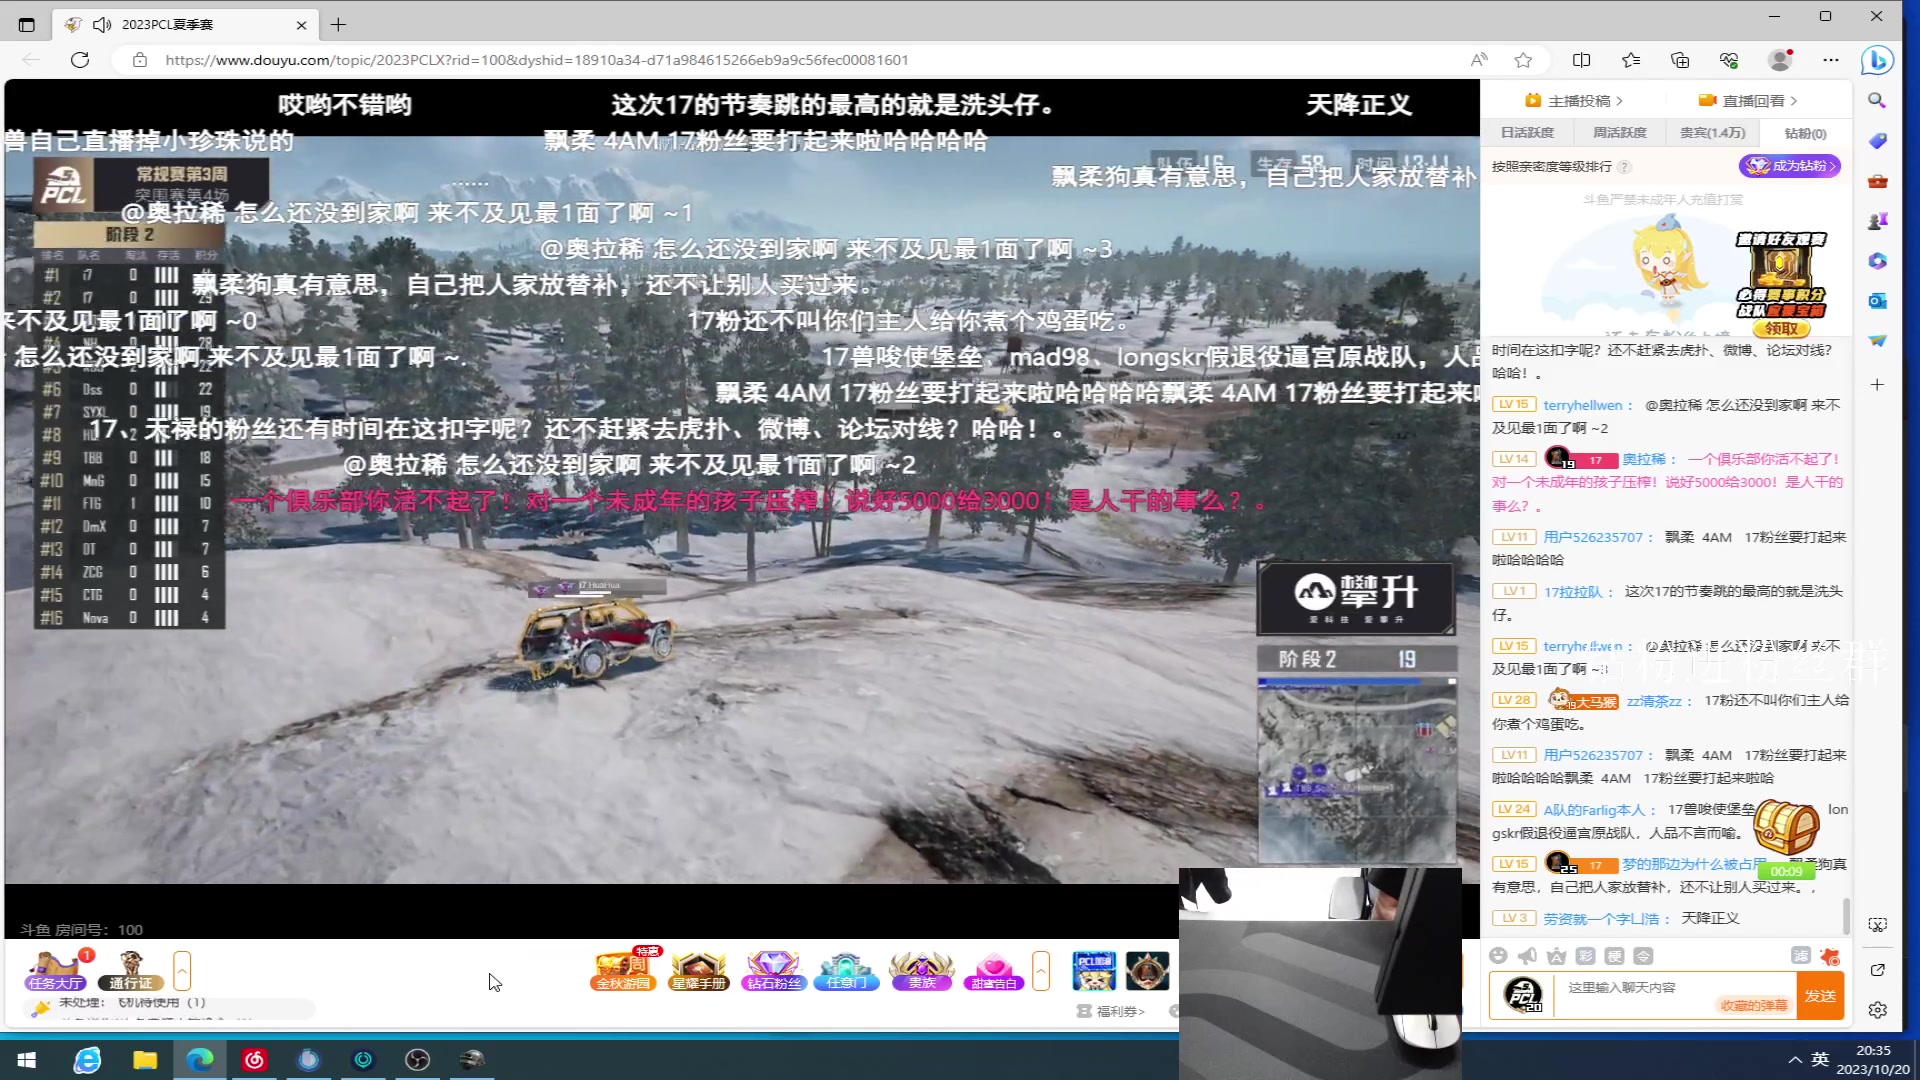Click the PCL fan badge in chat input

(x=1523, y=995)
